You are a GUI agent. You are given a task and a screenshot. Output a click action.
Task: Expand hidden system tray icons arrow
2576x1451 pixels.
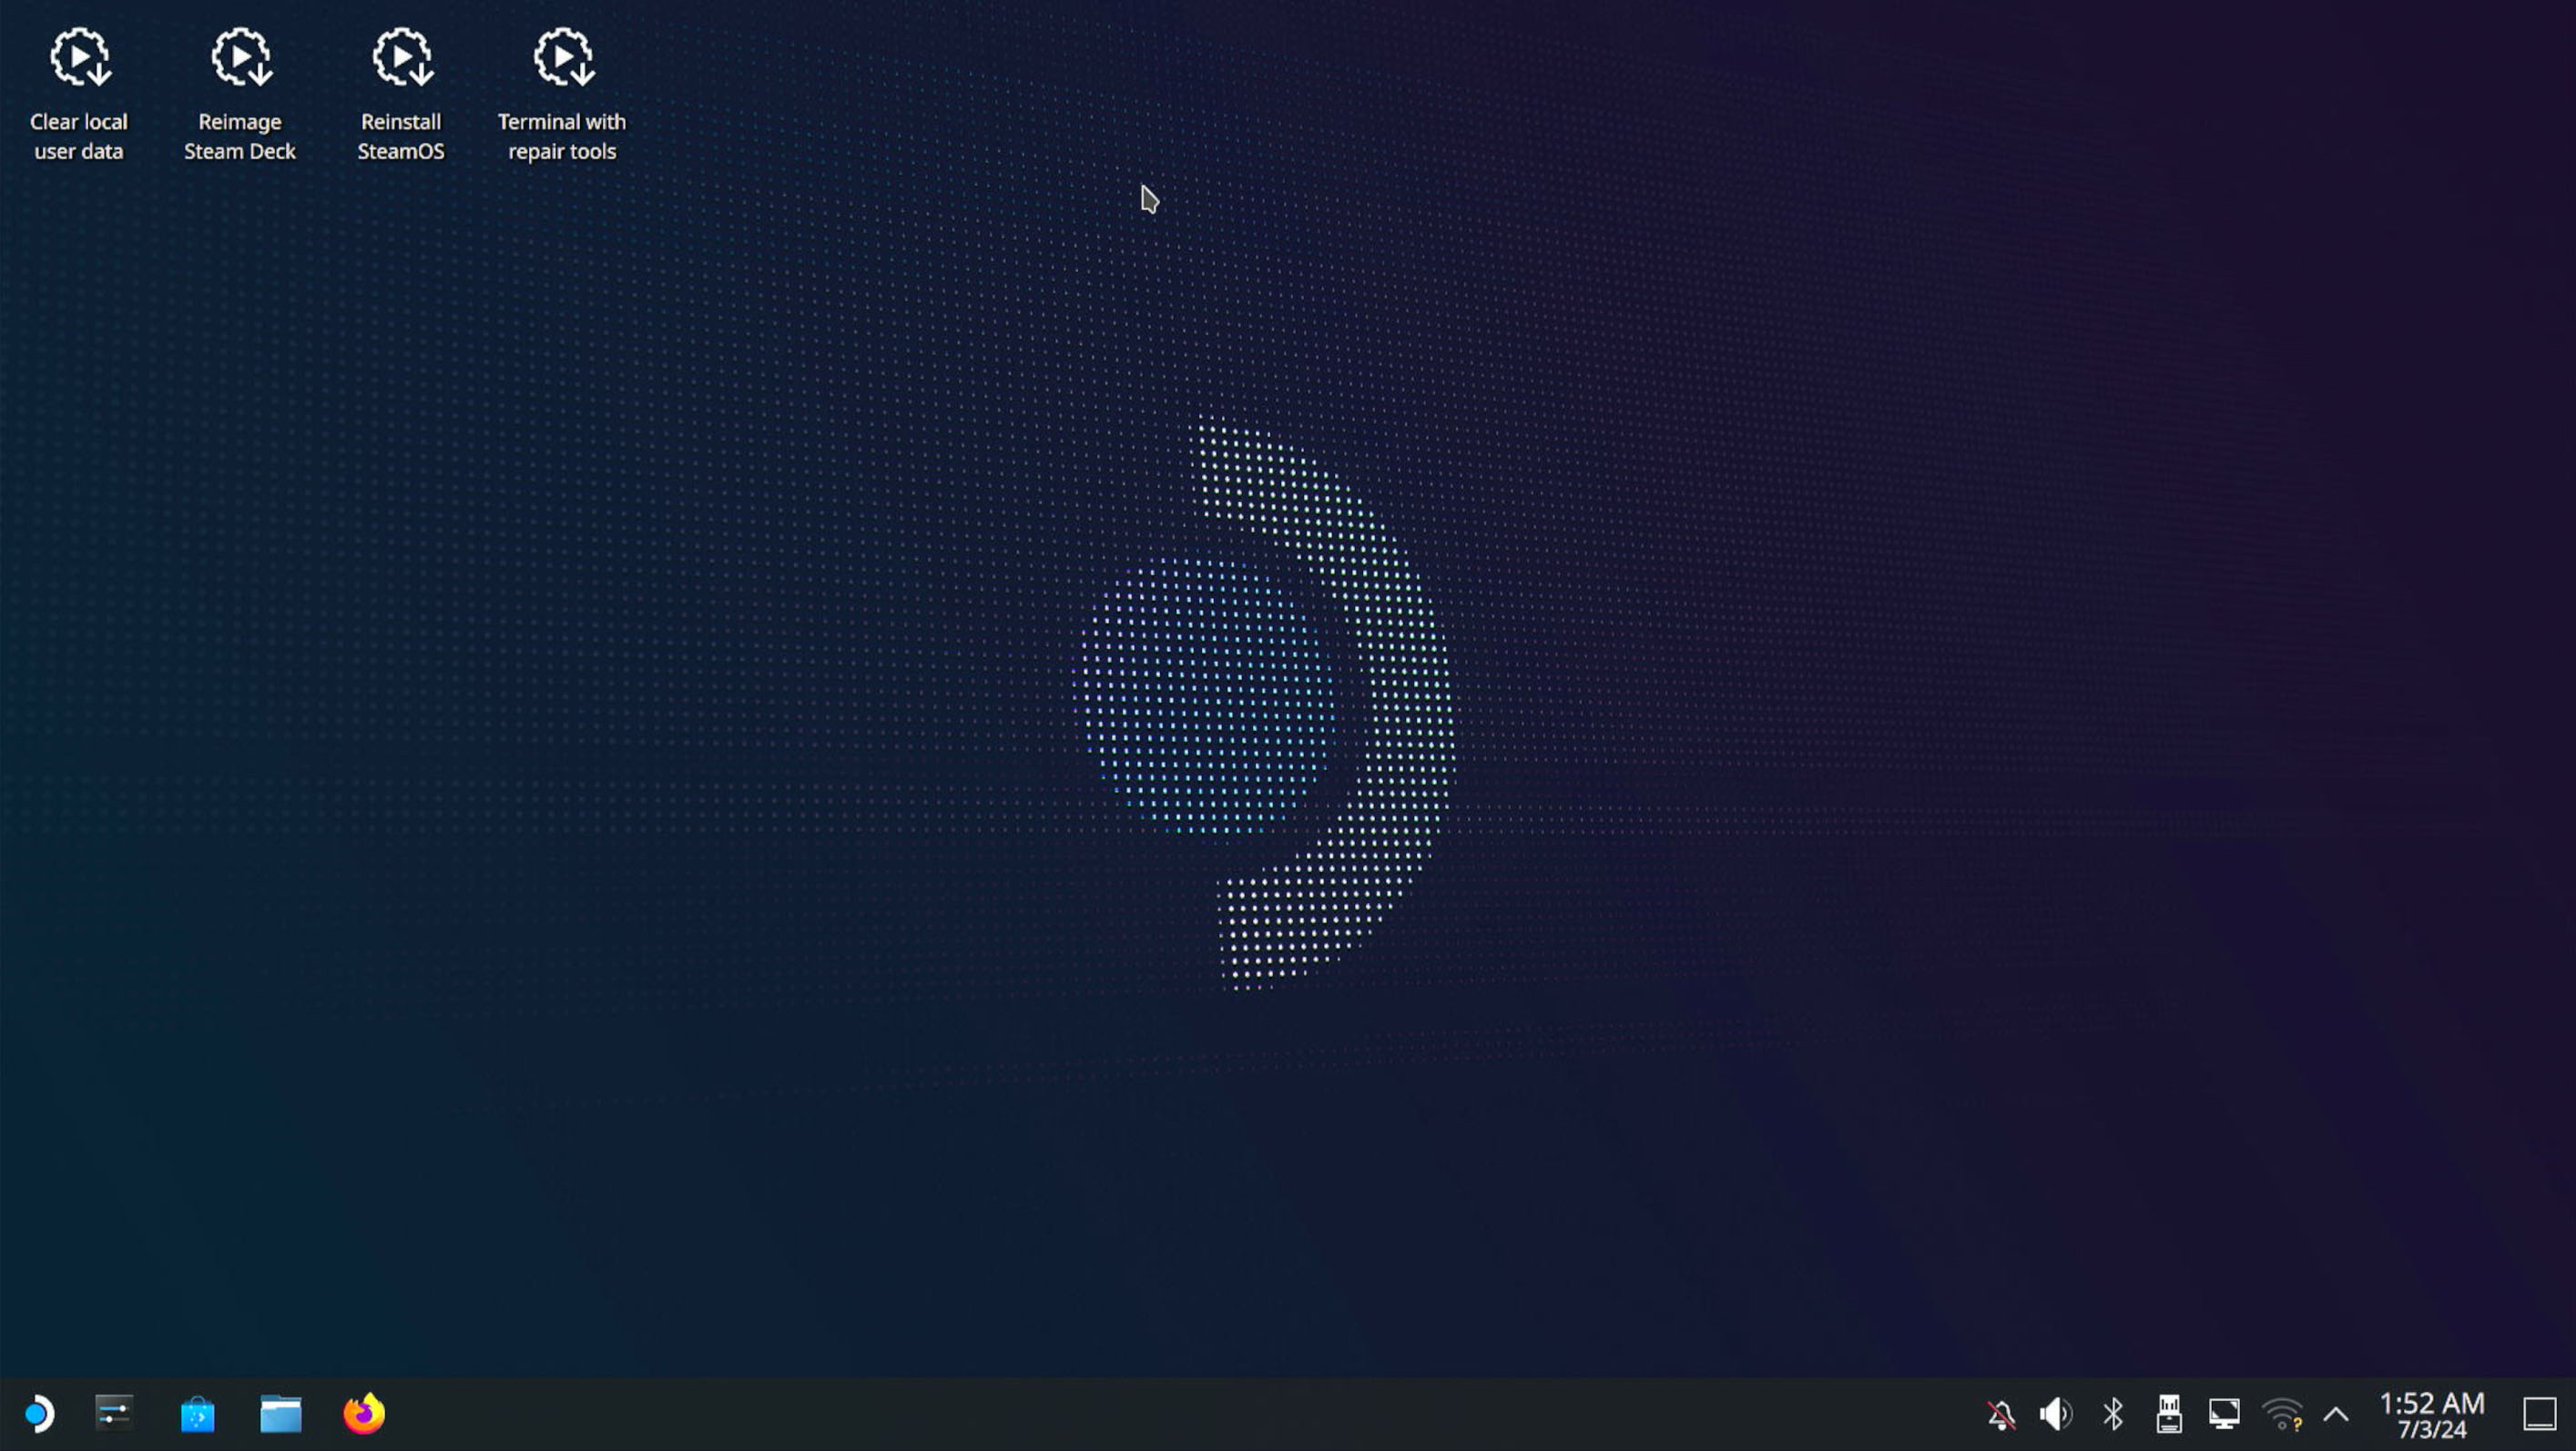2336,1414
